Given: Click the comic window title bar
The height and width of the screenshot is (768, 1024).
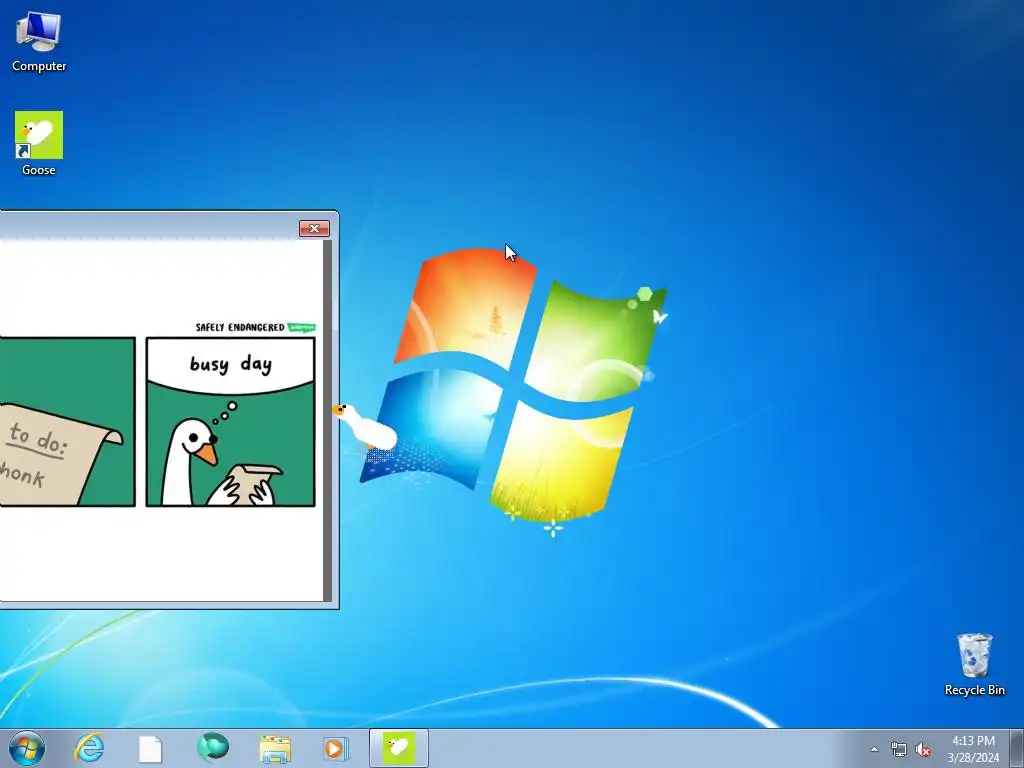Looking at the screenshot, I should [x=149, y=227].
